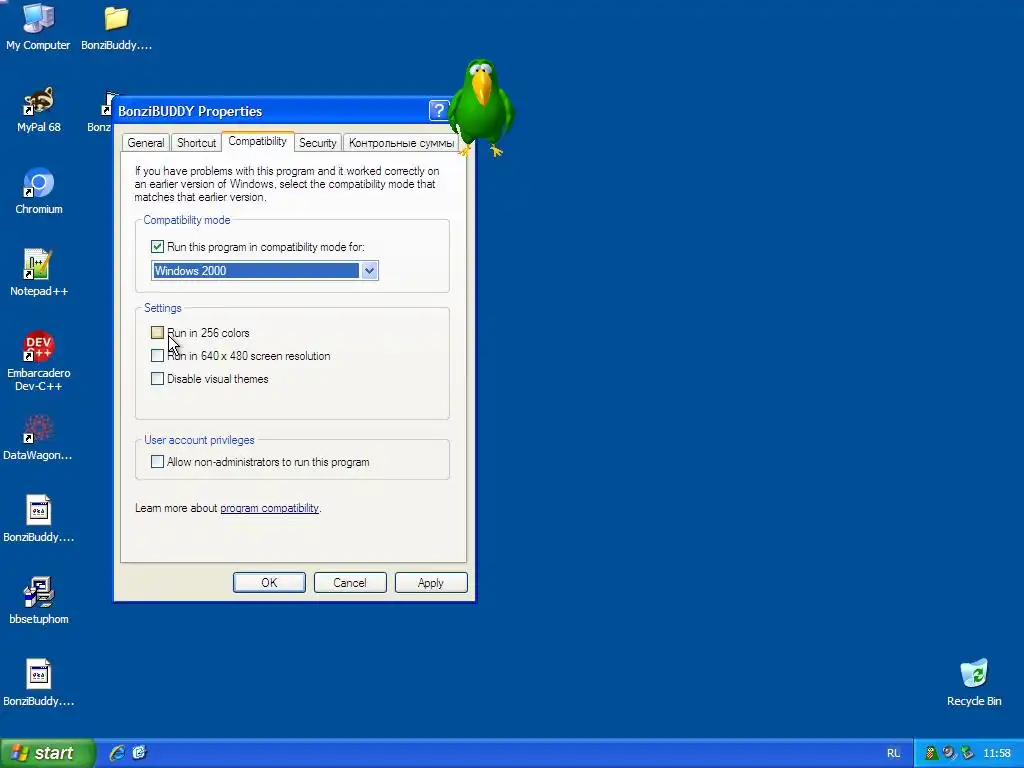Switch to the General tab
Screen dimensions: 1024x768
pyautogui.click(x=146, y=143)
